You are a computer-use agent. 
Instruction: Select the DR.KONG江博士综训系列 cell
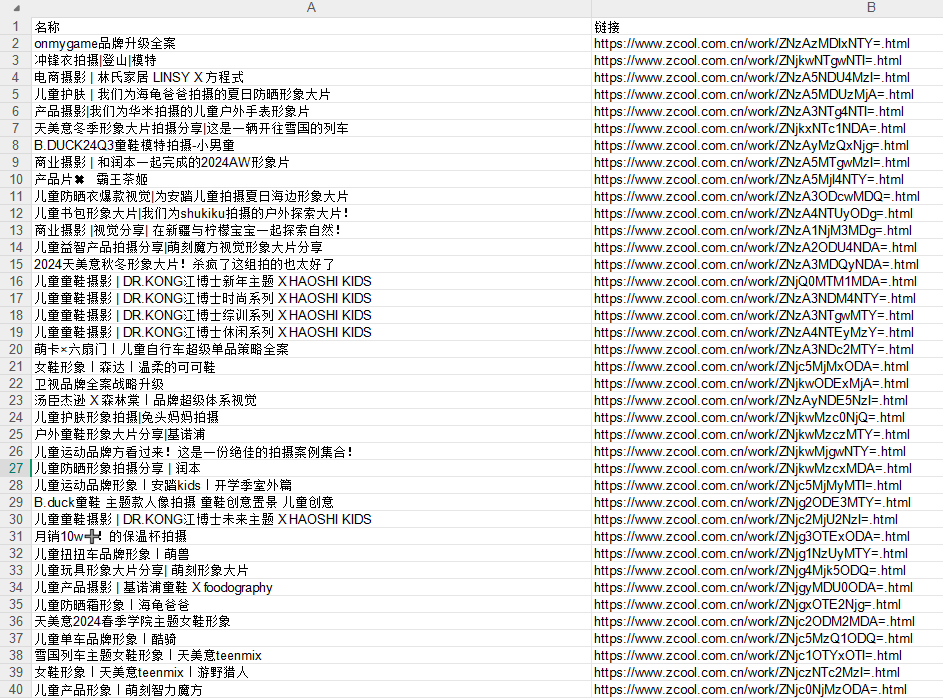[x=311, y=315]
